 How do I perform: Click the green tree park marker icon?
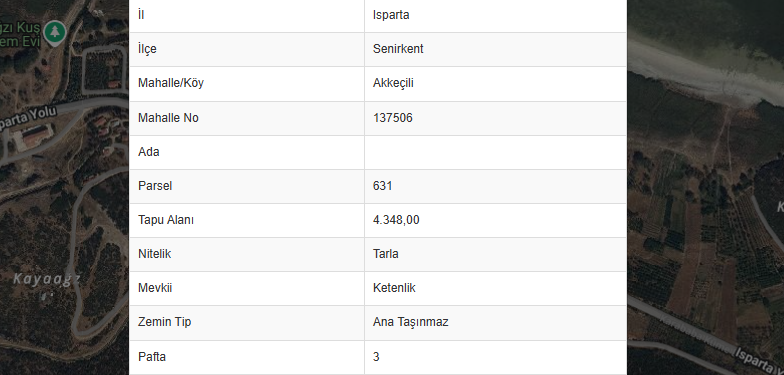point(55,33)
